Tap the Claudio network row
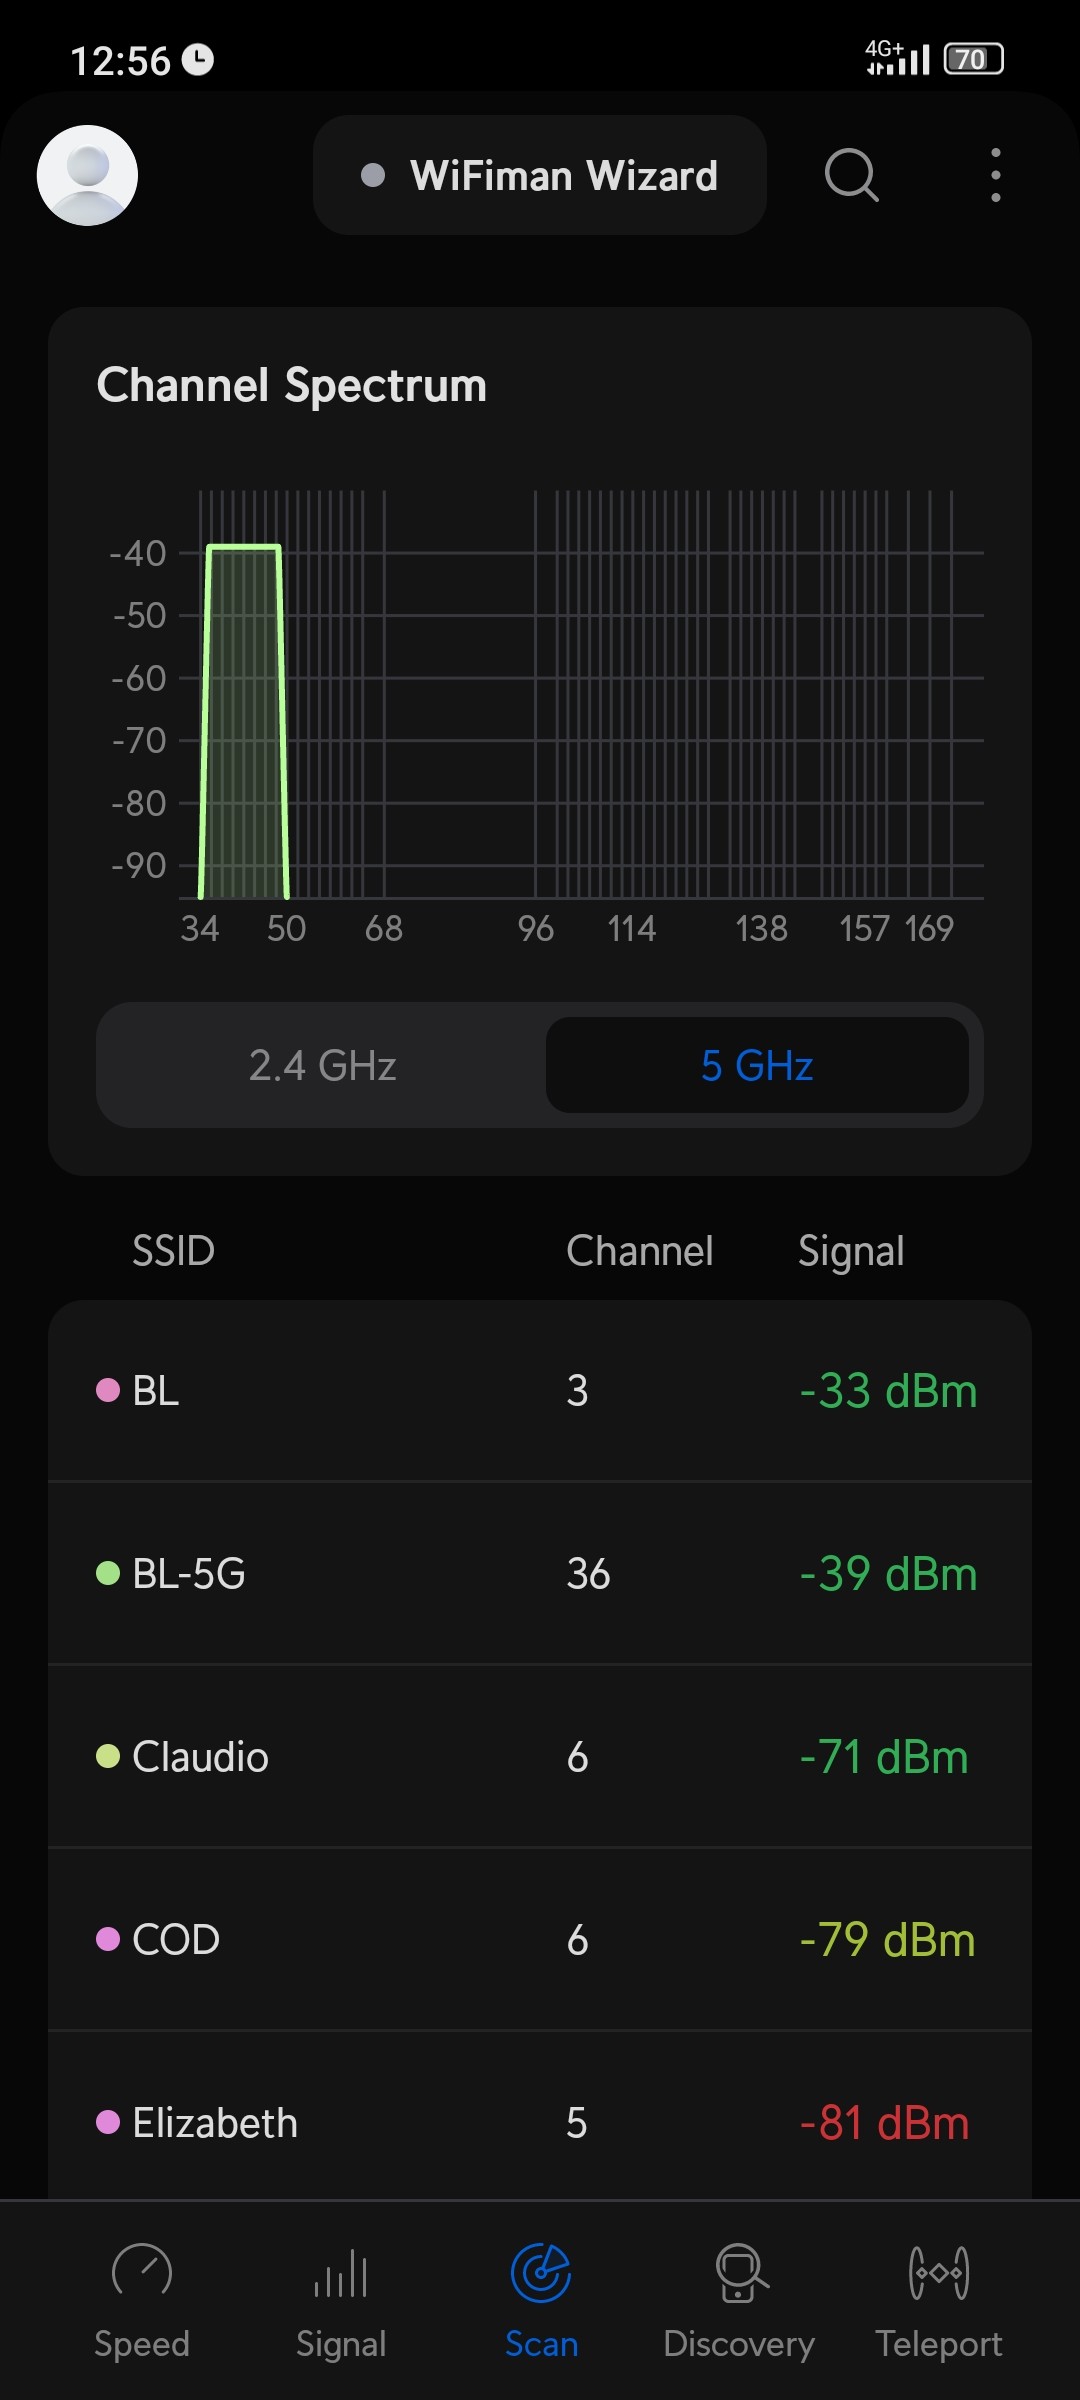This screenshot has width=1080, height=2400. point(540,1756)
